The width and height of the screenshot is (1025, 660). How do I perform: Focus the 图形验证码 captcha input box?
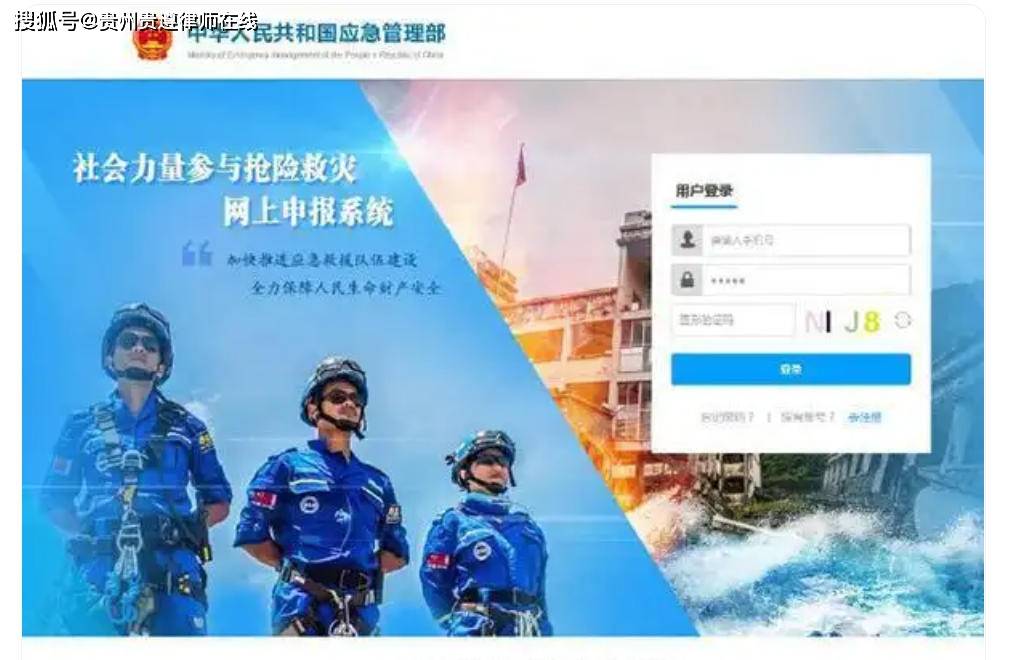point(733,320)
